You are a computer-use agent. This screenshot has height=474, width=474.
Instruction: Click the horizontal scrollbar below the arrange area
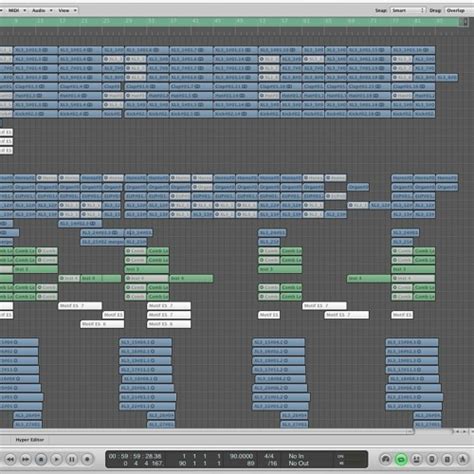(x=207, y=431)
